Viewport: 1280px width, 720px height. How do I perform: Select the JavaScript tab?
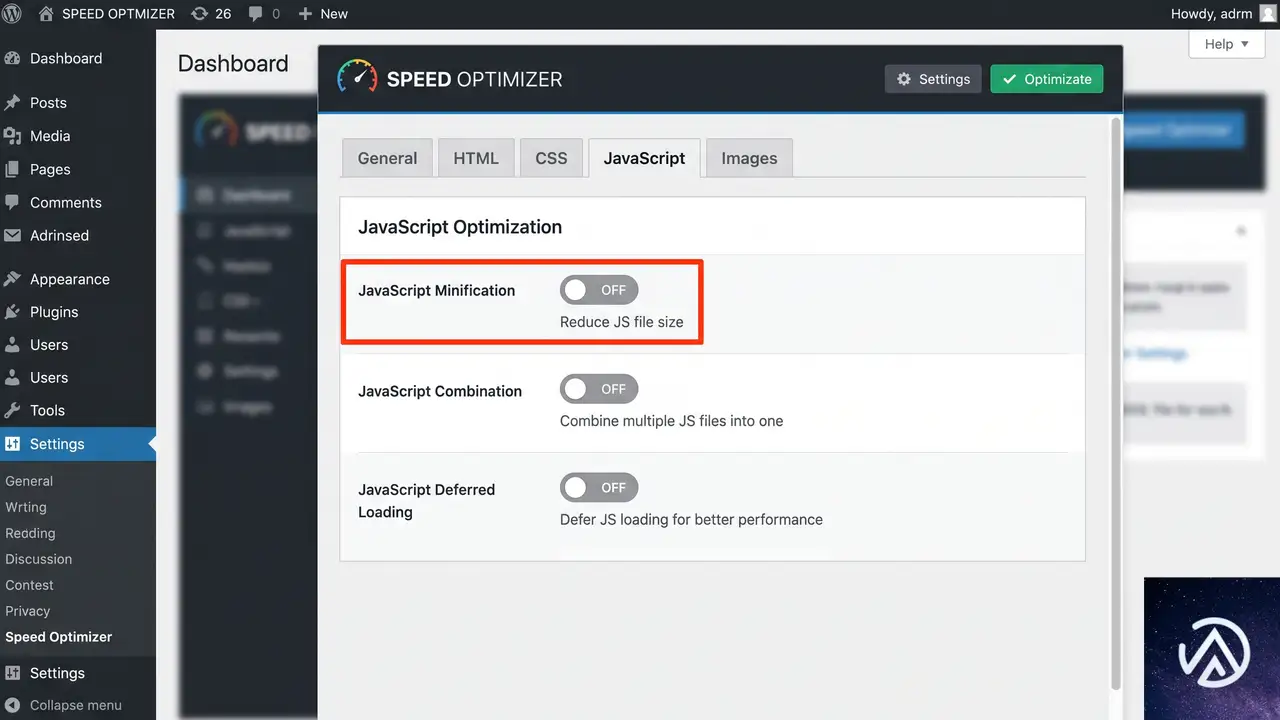point(645,158)
